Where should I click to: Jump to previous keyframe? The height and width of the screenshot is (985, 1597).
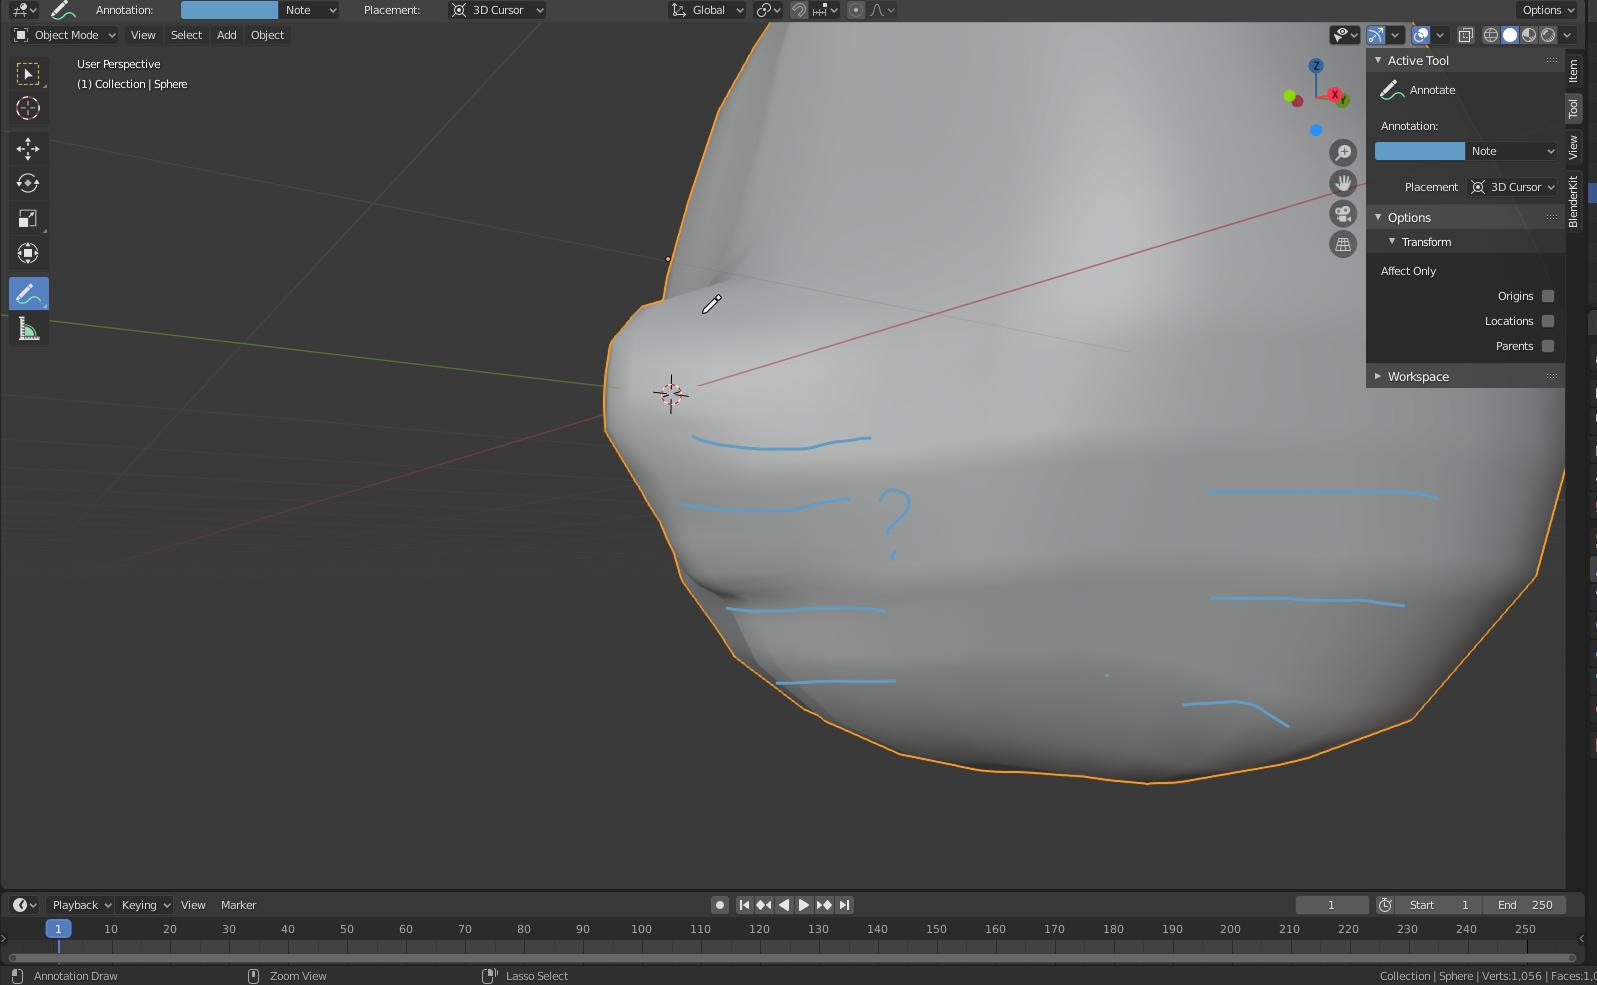(x=764, y=905)
